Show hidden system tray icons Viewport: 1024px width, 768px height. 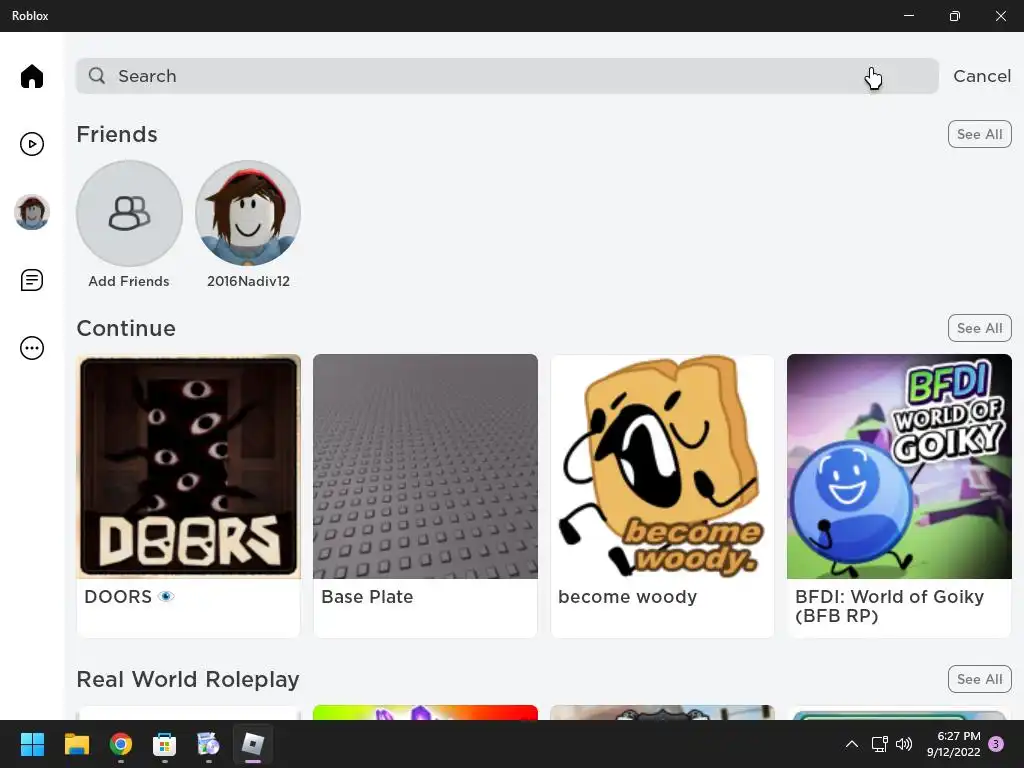[x=852, y=744]
